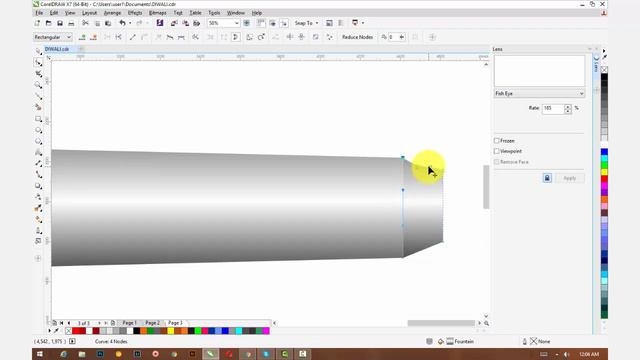Open the Bitmaps menu
This screenshot has height=360, width=640.
158,13
